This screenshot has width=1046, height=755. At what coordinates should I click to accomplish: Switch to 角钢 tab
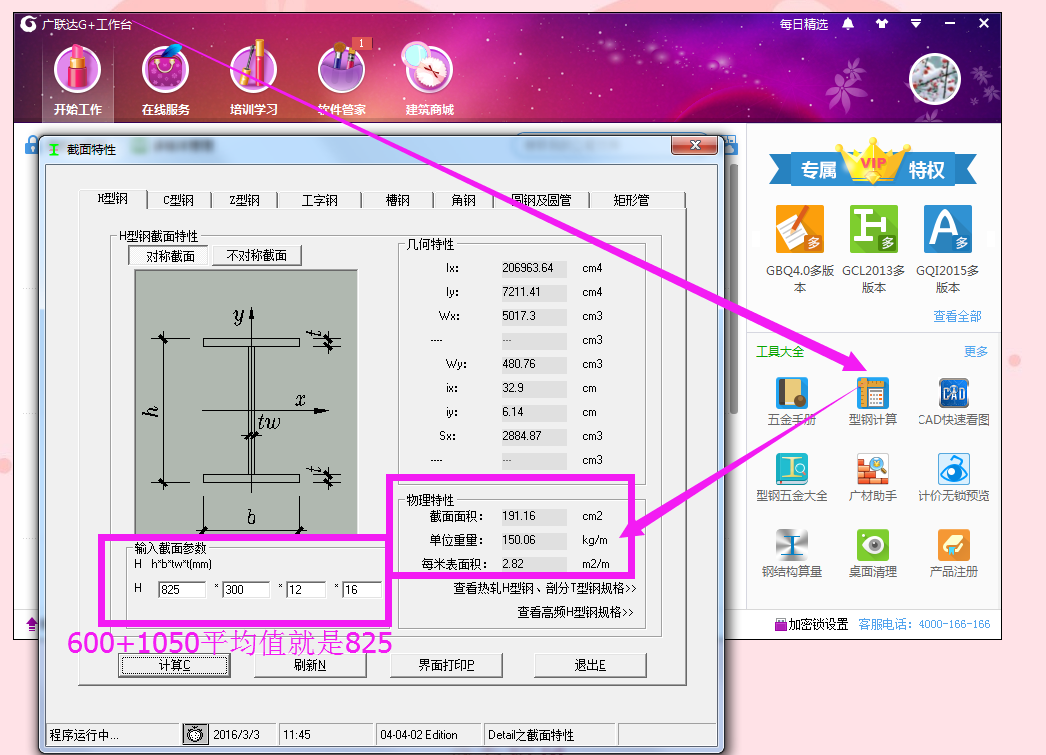pyautogui.click(x=464, y=200)
